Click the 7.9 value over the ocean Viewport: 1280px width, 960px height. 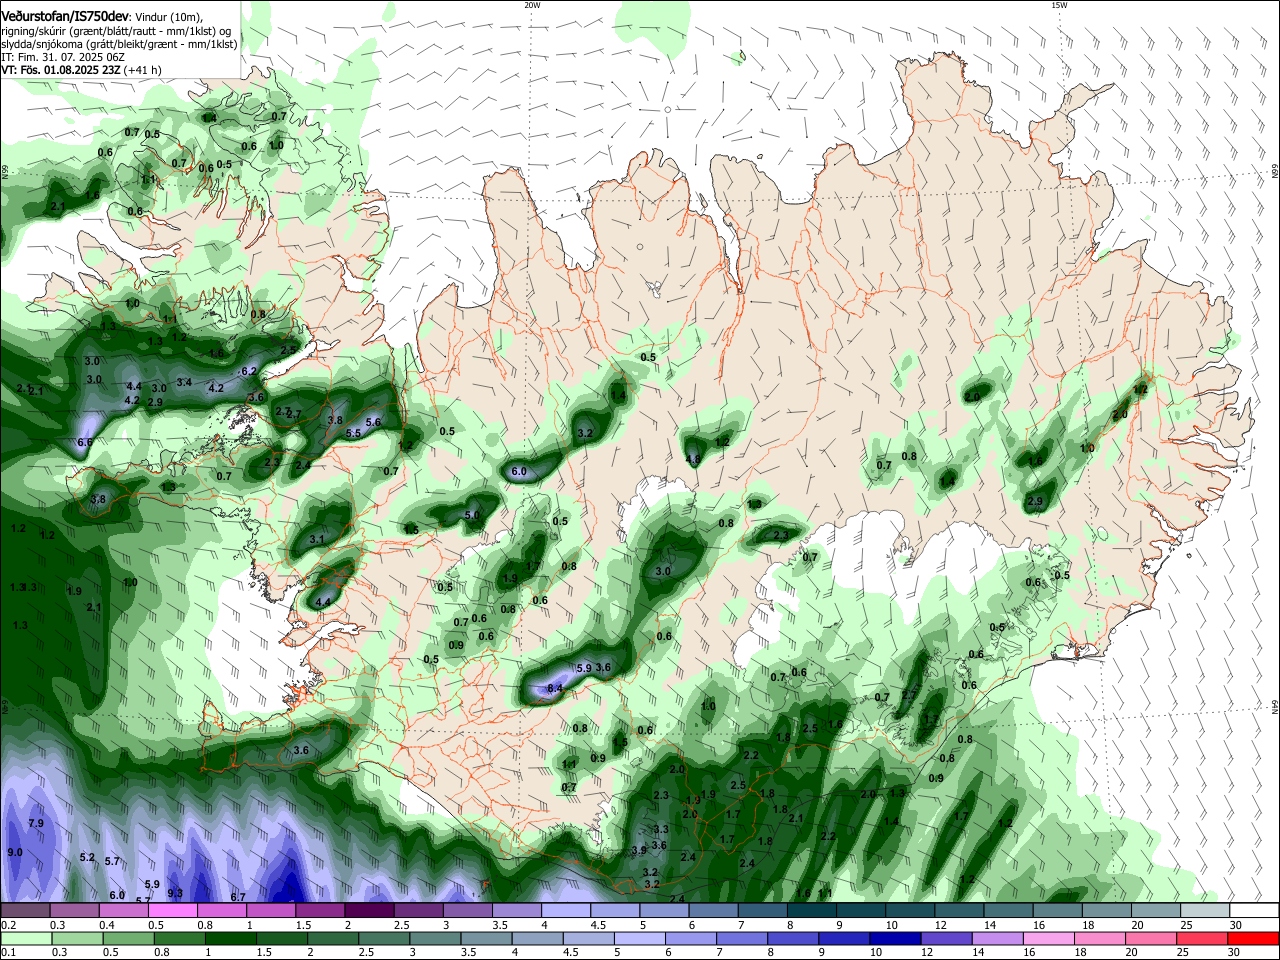pos(36,823)
